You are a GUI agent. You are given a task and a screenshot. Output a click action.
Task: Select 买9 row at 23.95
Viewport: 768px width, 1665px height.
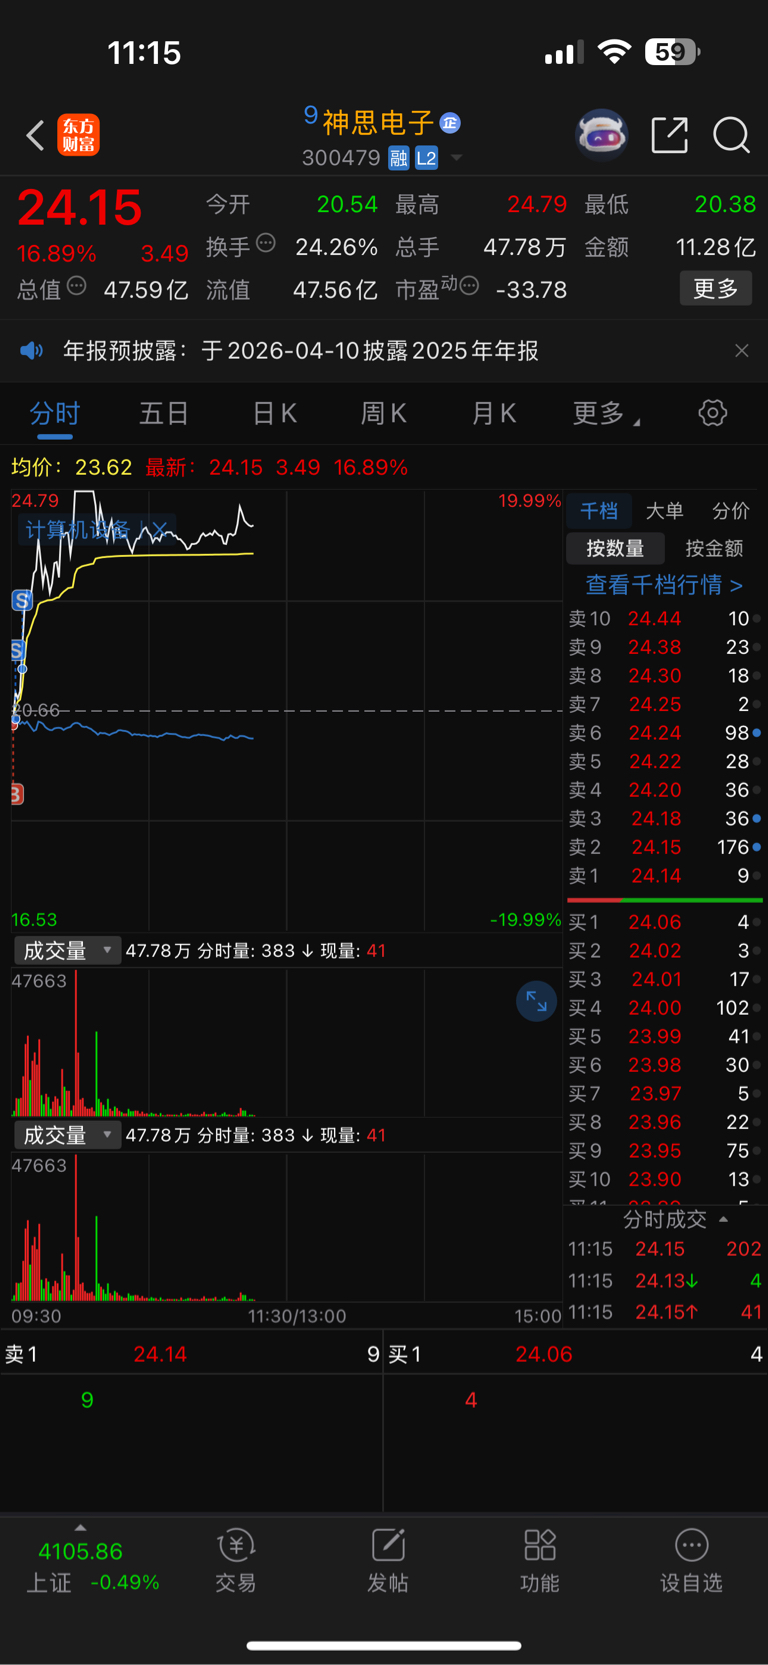(x=665, y=1151)
